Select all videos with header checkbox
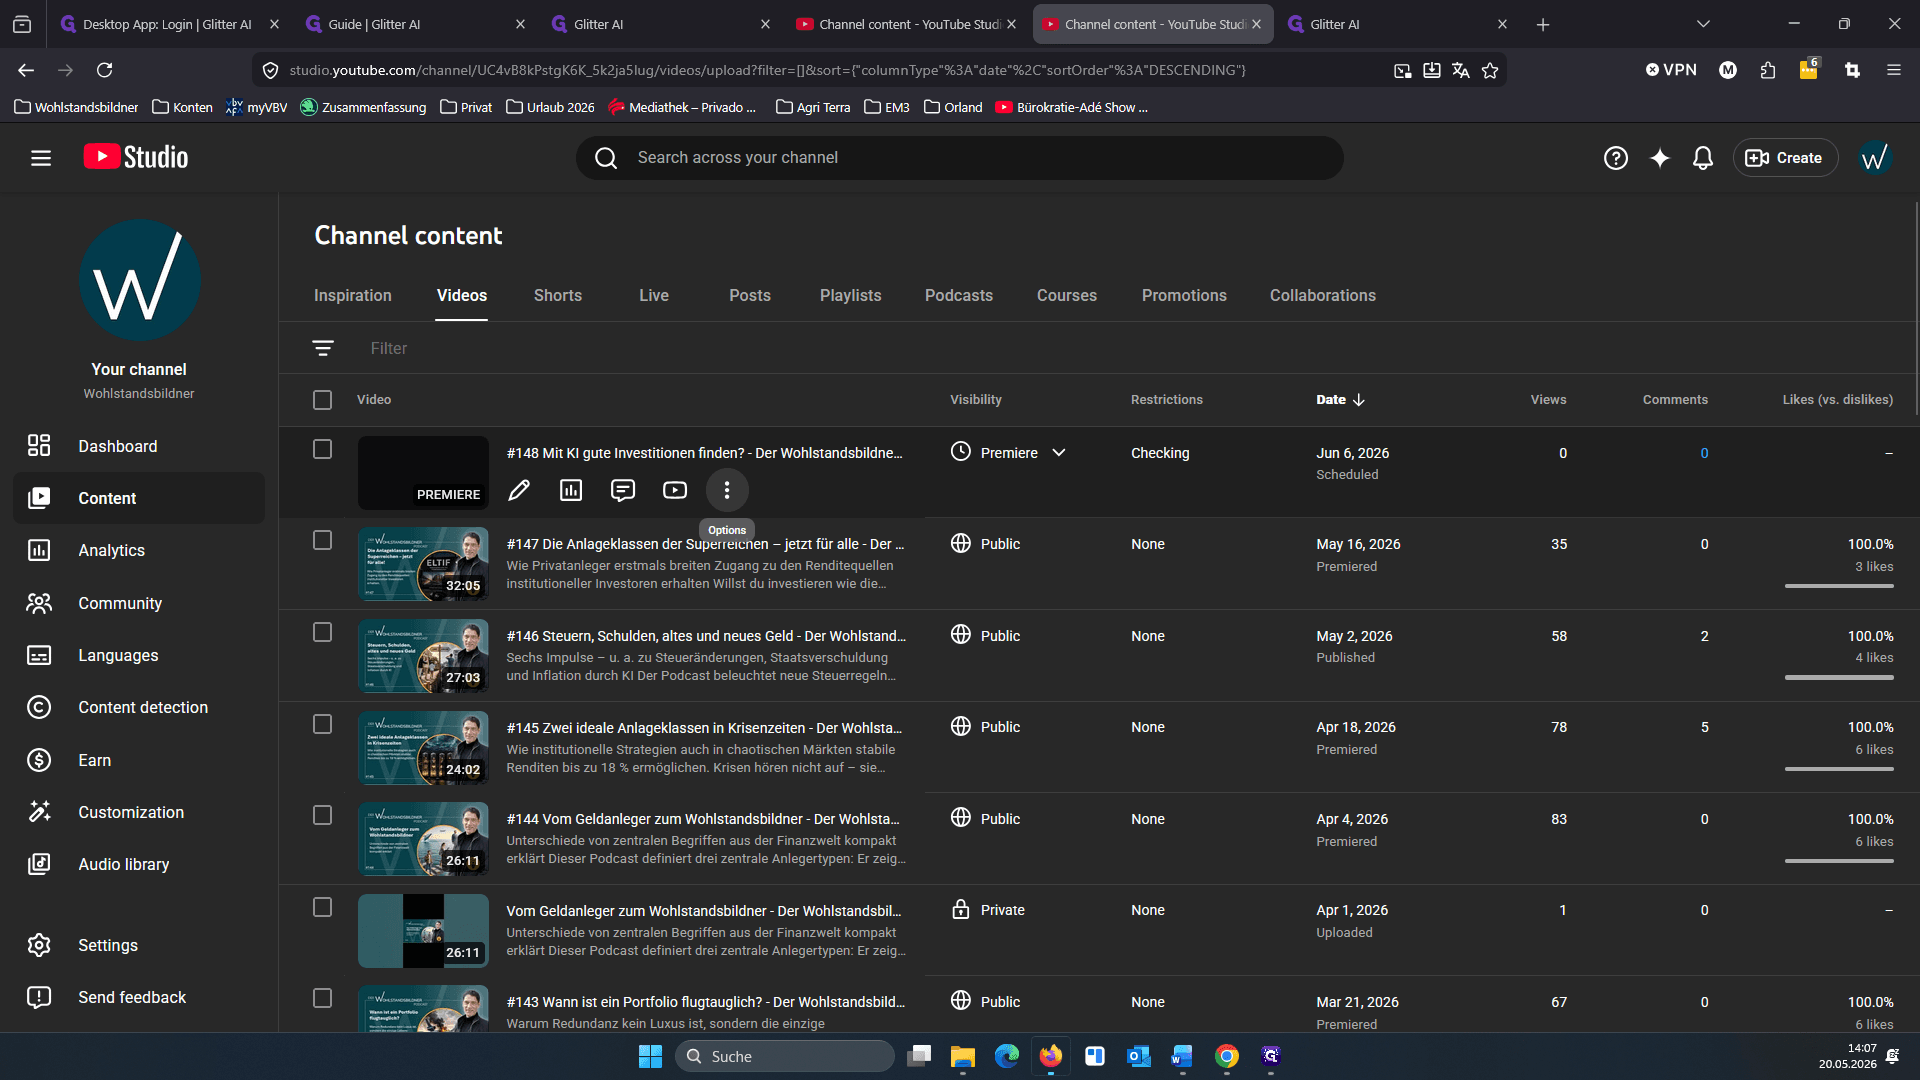The width and height of the screenshot is (1920, 1080). pos(322,400)
